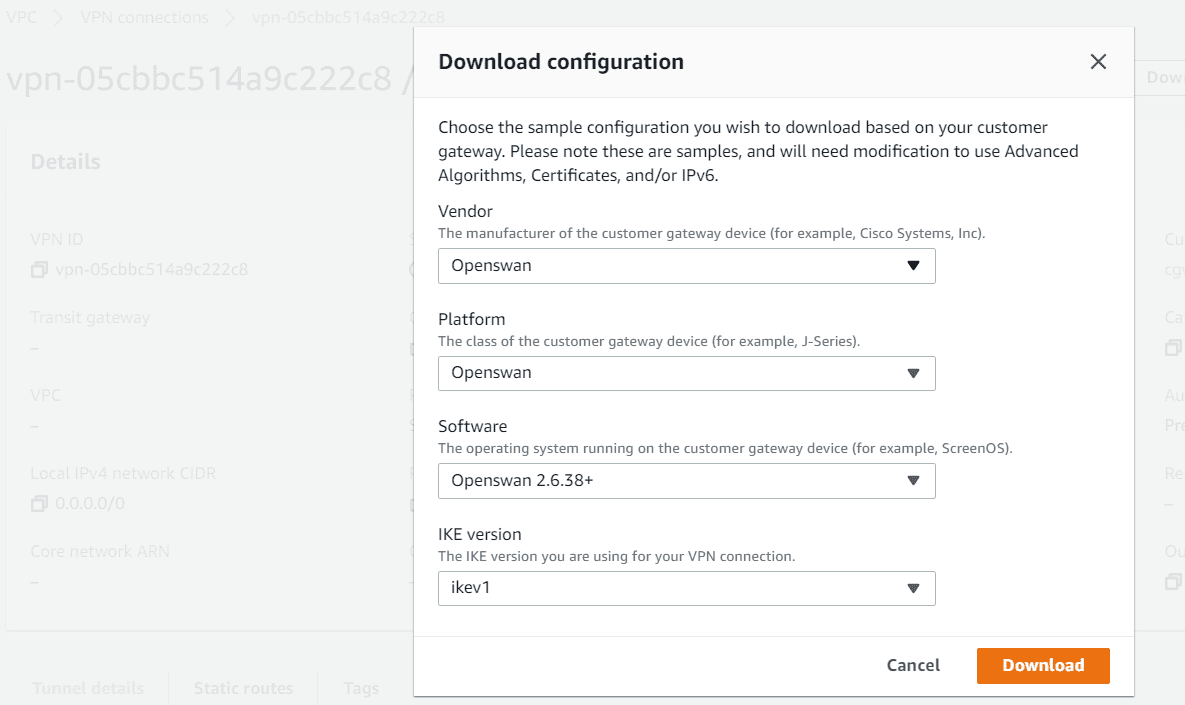This screenshot has width=1185, height=705.
Task: Open the Vendor dropdown showing Openswan
Action: point(686,266)
